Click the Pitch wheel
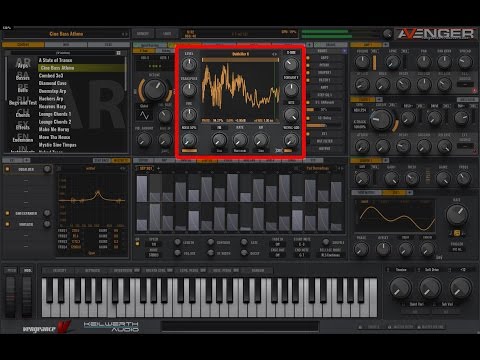 tap(11, 296)
